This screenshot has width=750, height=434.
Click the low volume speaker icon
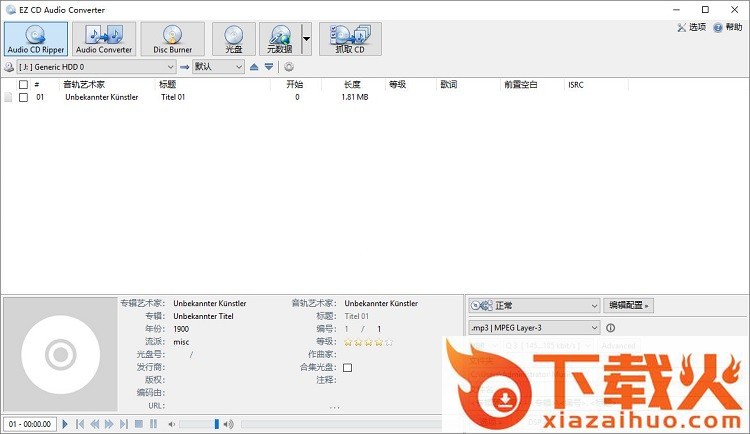coord(171,424)
